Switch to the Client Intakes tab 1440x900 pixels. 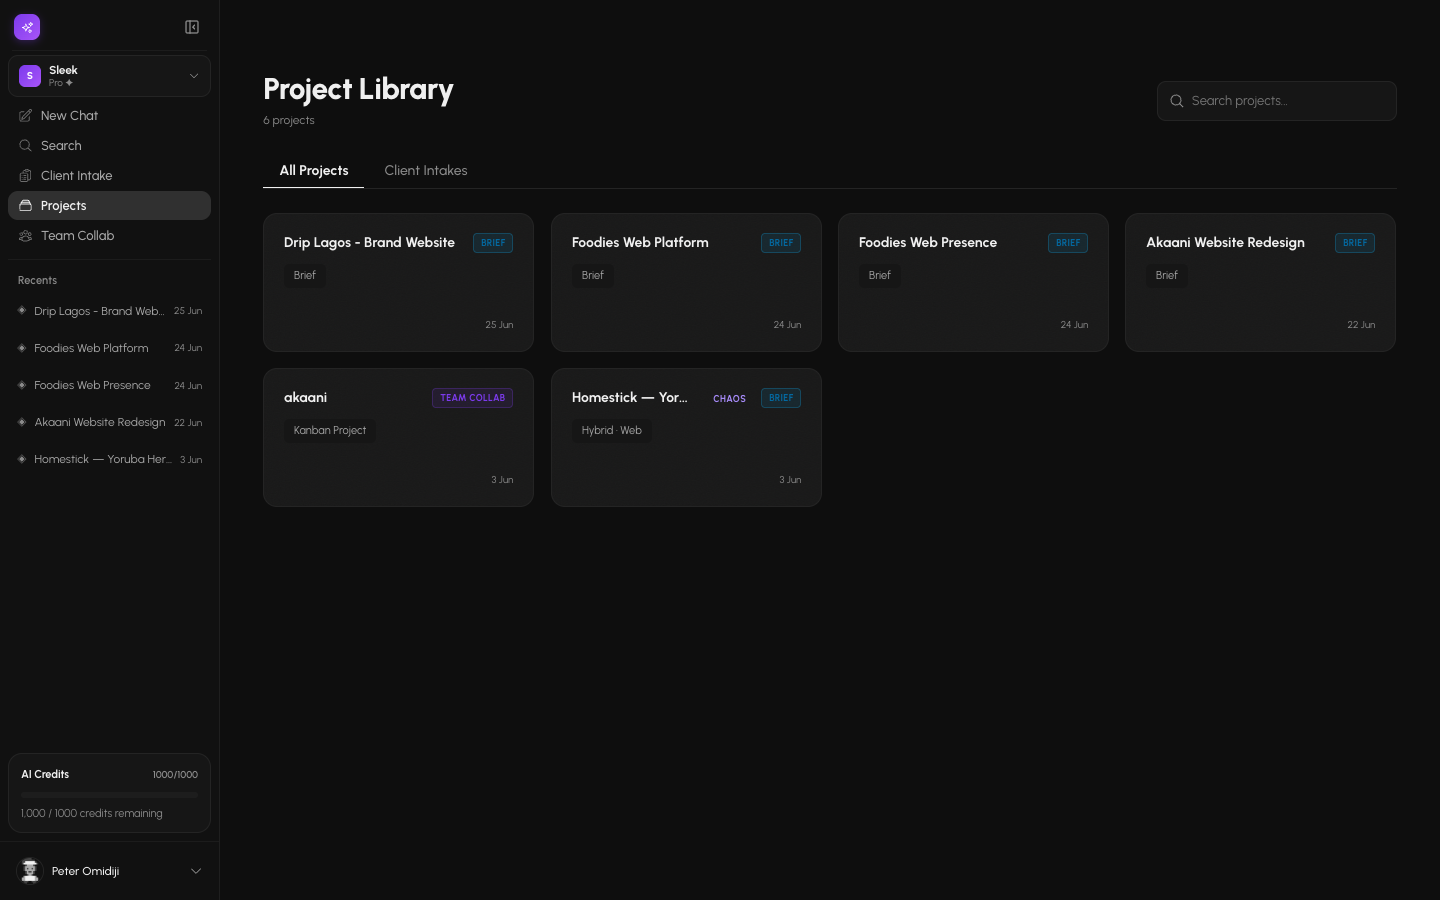(426, 171)
